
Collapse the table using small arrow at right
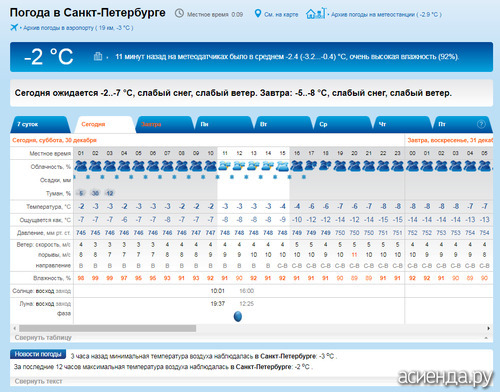486,338
